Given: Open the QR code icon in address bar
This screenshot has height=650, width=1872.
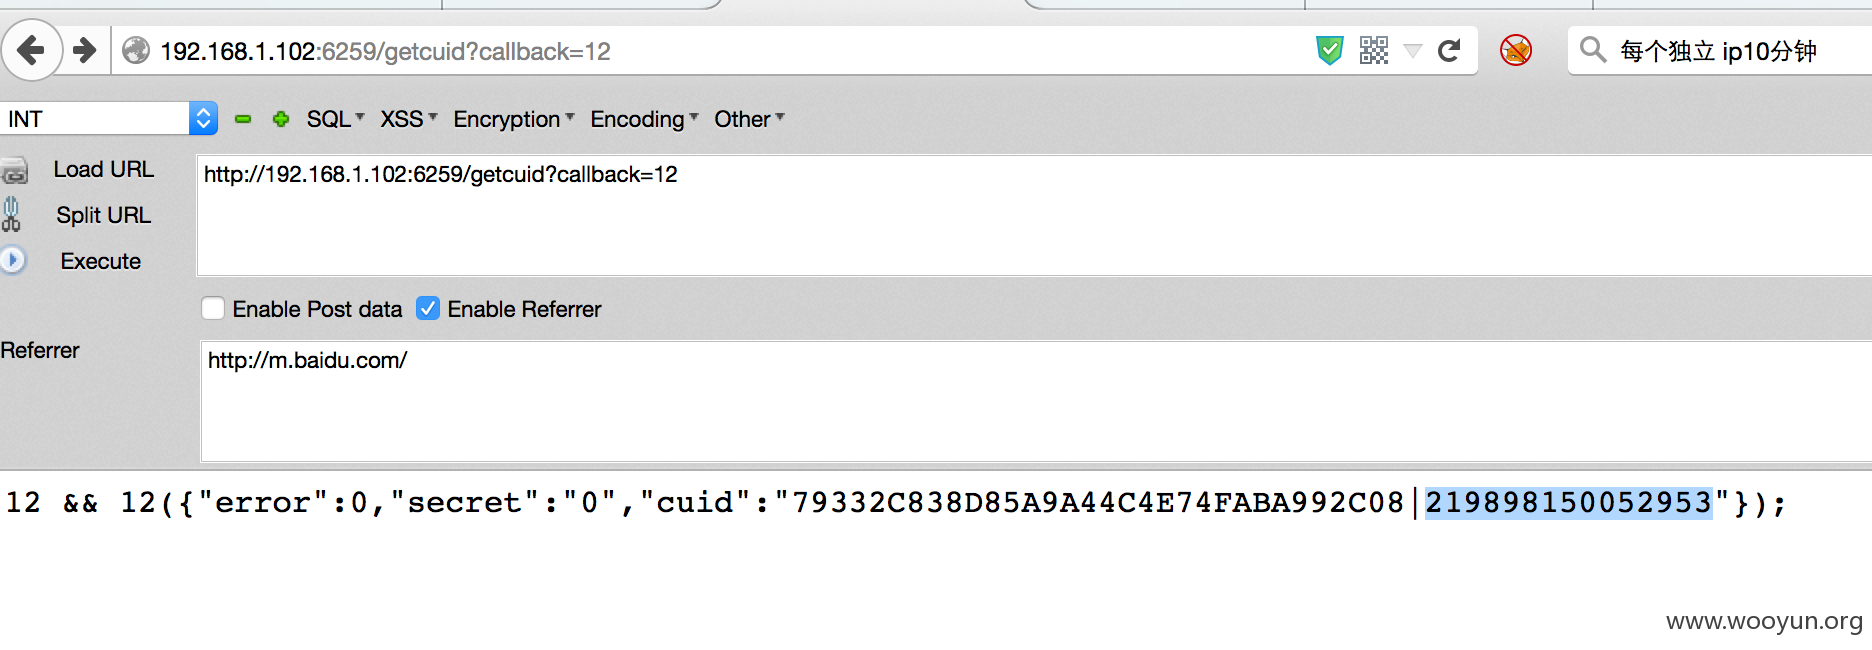Looking at the screenshot, I should point(1374,50).
